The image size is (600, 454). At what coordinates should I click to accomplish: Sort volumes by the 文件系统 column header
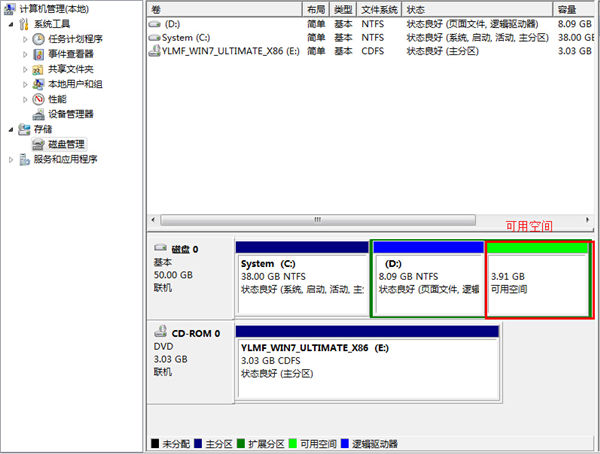click(379, 8)
